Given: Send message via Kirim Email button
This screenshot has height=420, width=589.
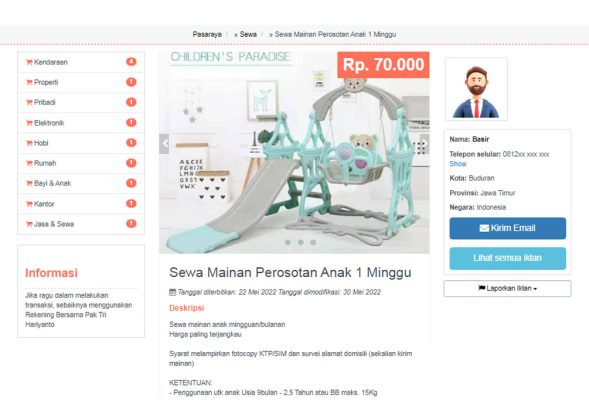Looking at the screenshot, I should (x=507, y=228).
